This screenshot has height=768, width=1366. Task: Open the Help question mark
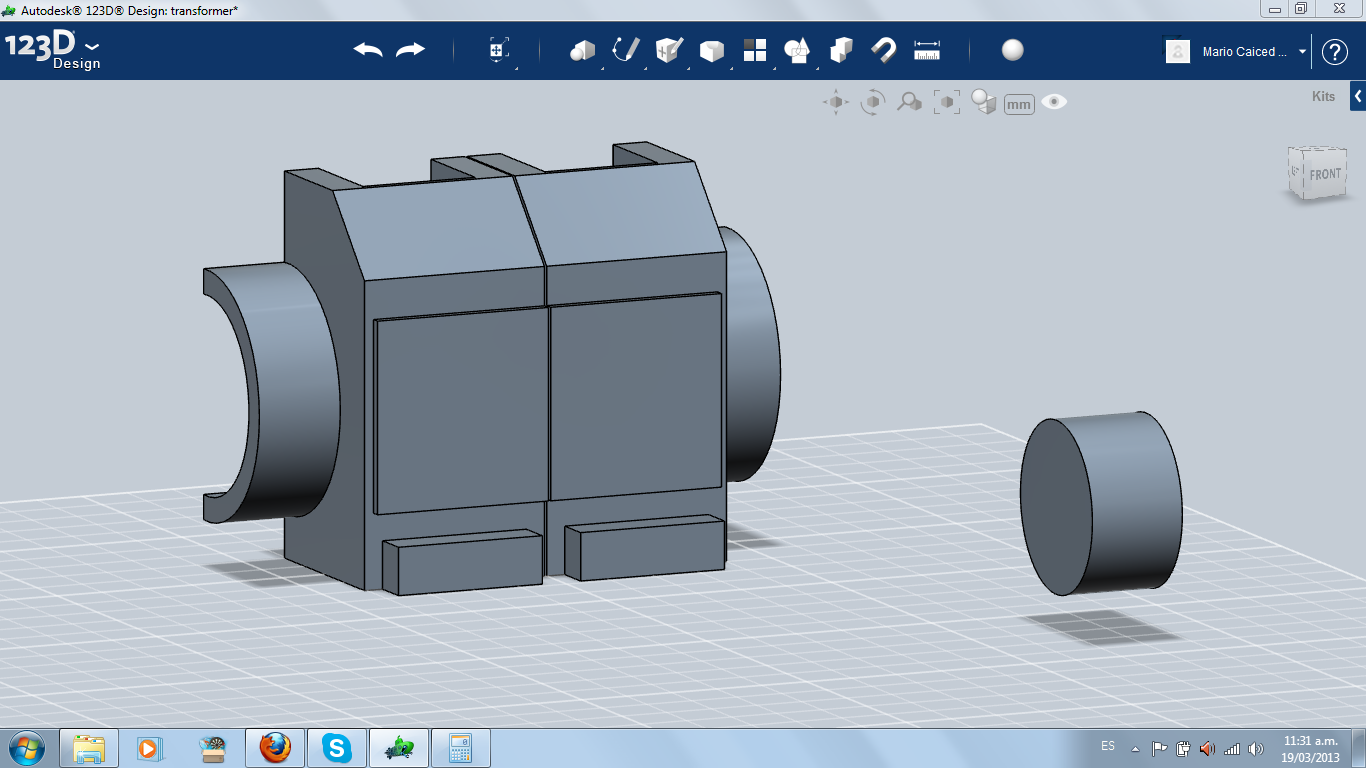pos(1335,52)
